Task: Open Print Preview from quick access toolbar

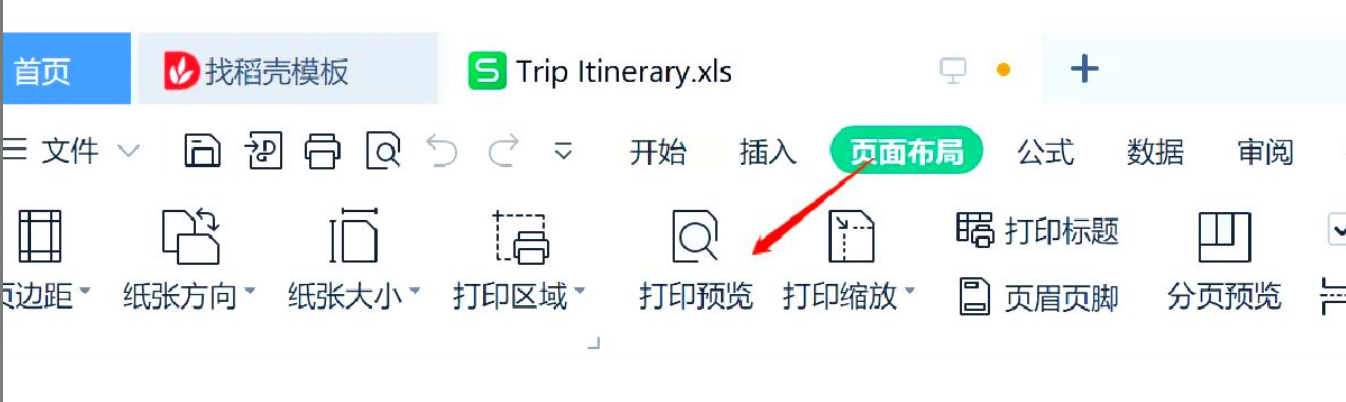Action: coord(383,151)
